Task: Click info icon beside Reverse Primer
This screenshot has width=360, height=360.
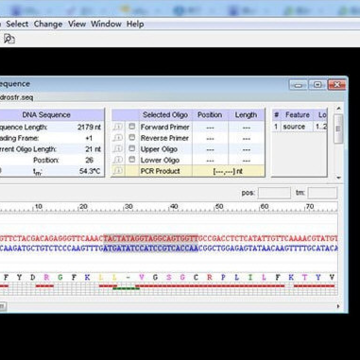Action: click(118, 138)
